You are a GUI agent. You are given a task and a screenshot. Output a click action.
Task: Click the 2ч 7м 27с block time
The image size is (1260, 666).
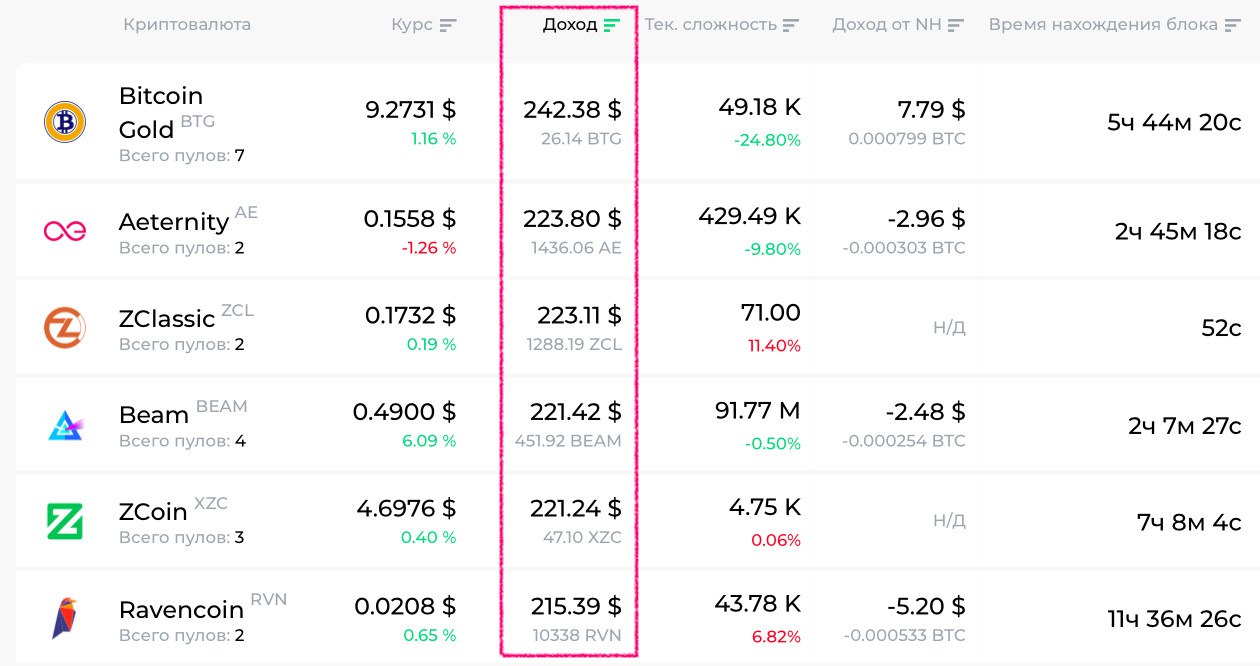1185,426
